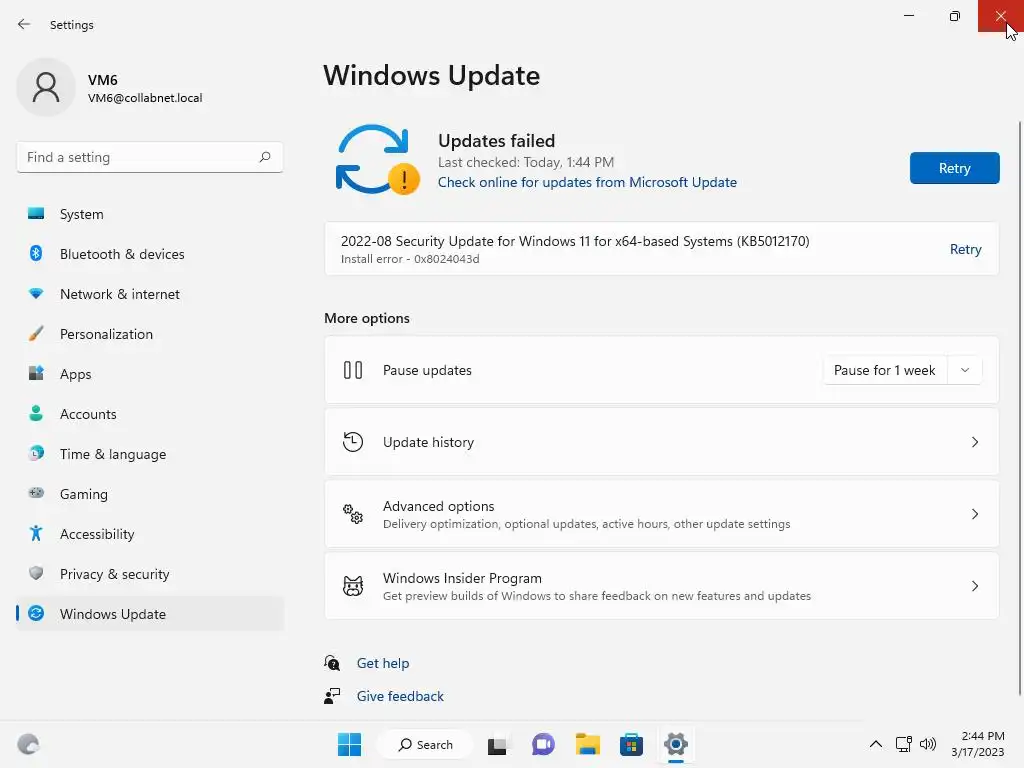1024x768 pixels.
Task: Show hidden system tray icons
Action: point(875,744)
